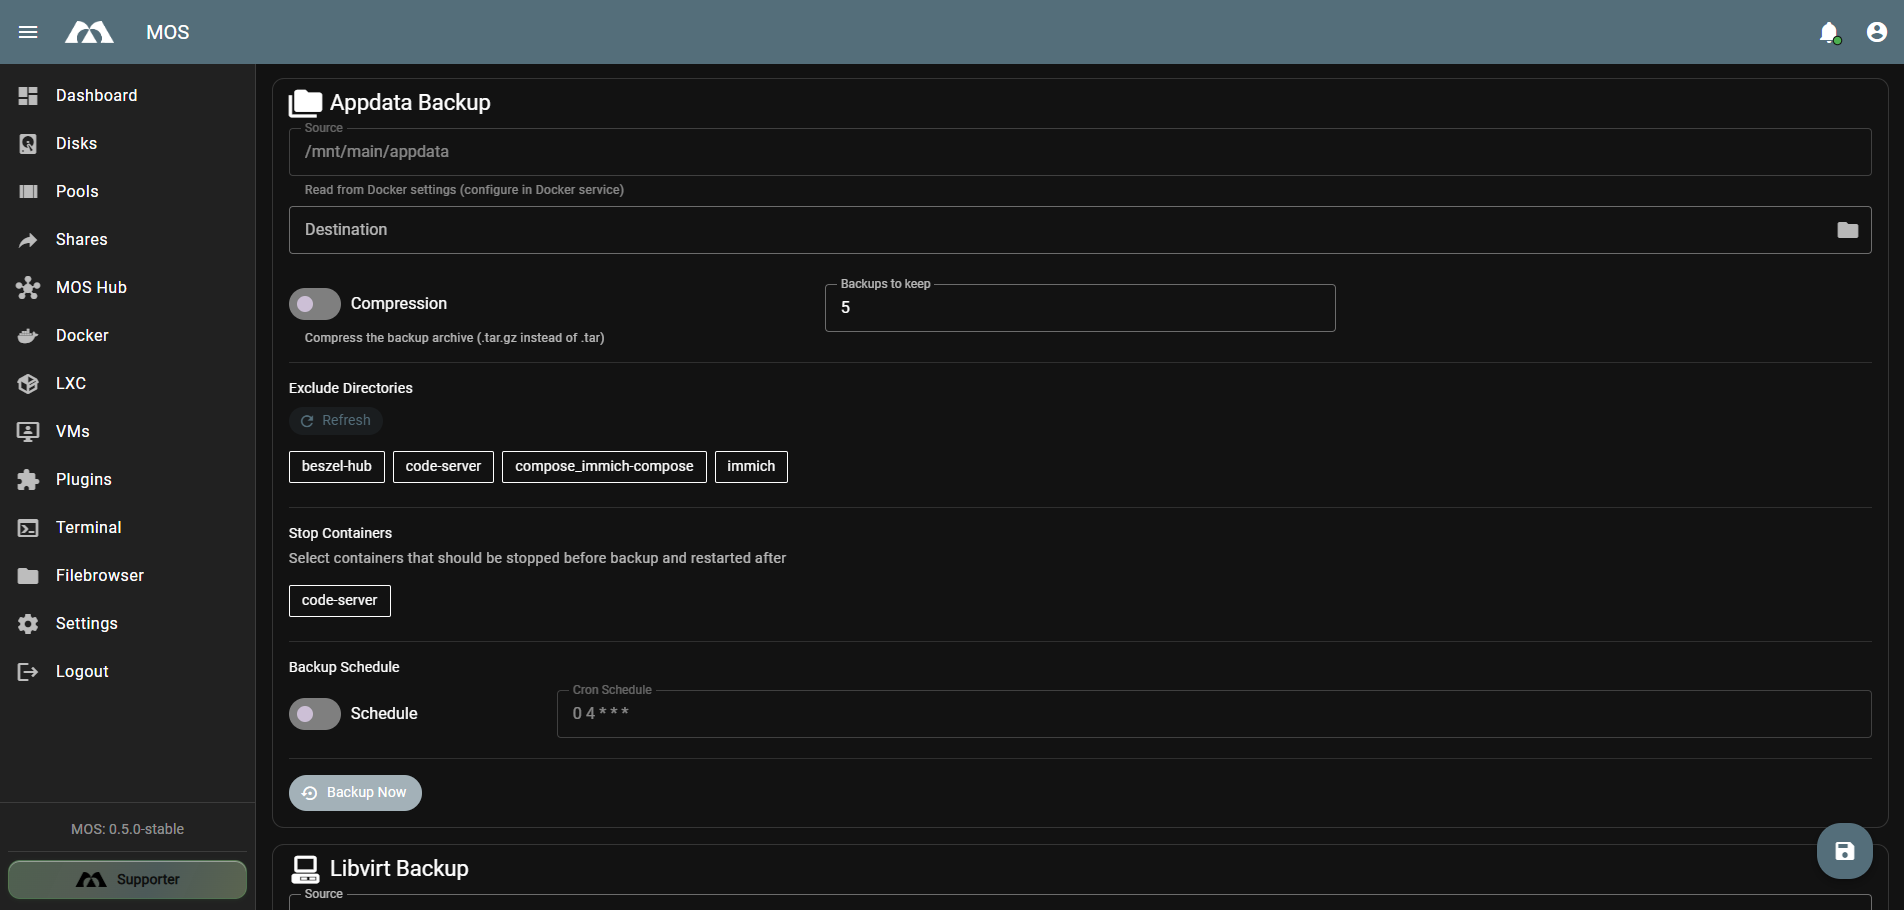Click the Disks sidebar icon
Screen dimensions: 1904x910
28,144
